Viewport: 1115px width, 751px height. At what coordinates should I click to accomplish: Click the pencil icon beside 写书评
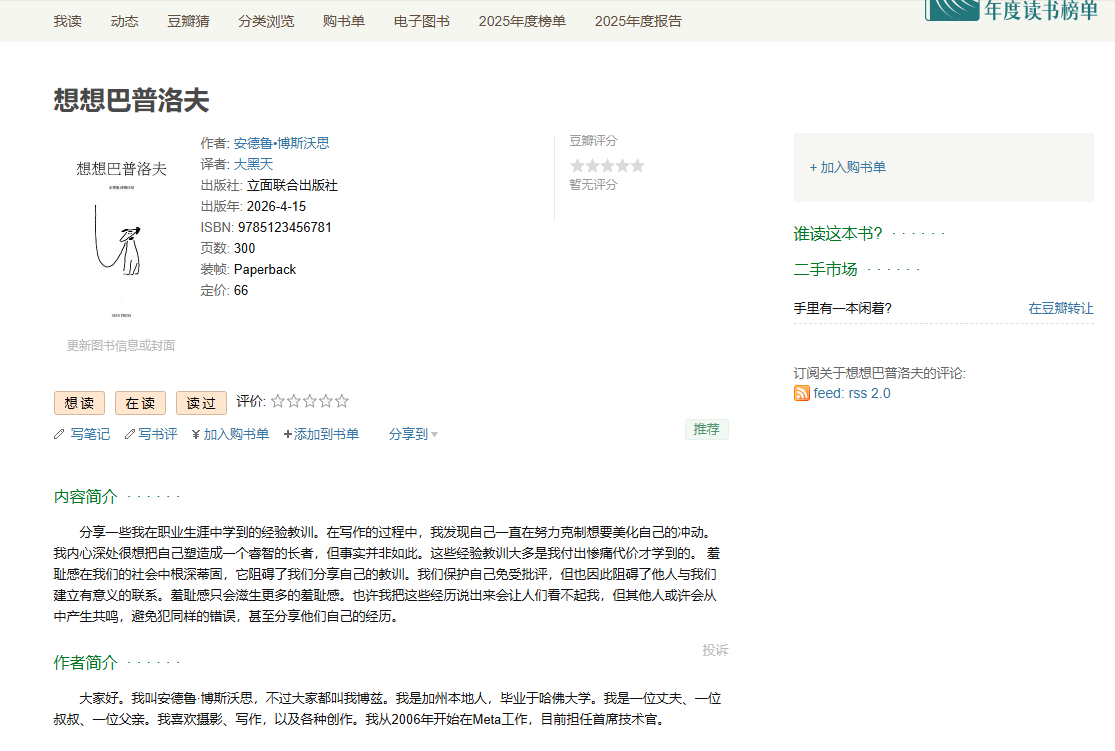(130, 434)
